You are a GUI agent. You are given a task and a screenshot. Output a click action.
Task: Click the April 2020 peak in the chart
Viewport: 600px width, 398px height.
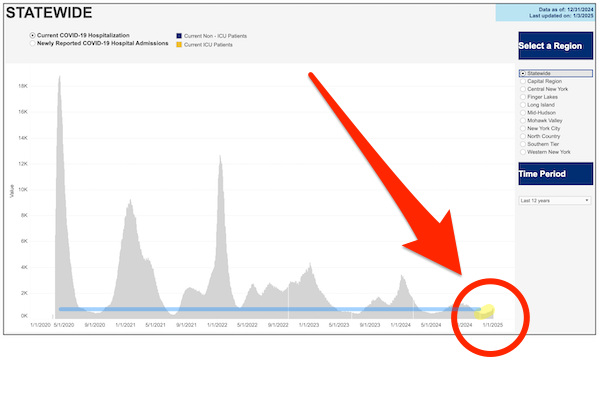(59, 77)
